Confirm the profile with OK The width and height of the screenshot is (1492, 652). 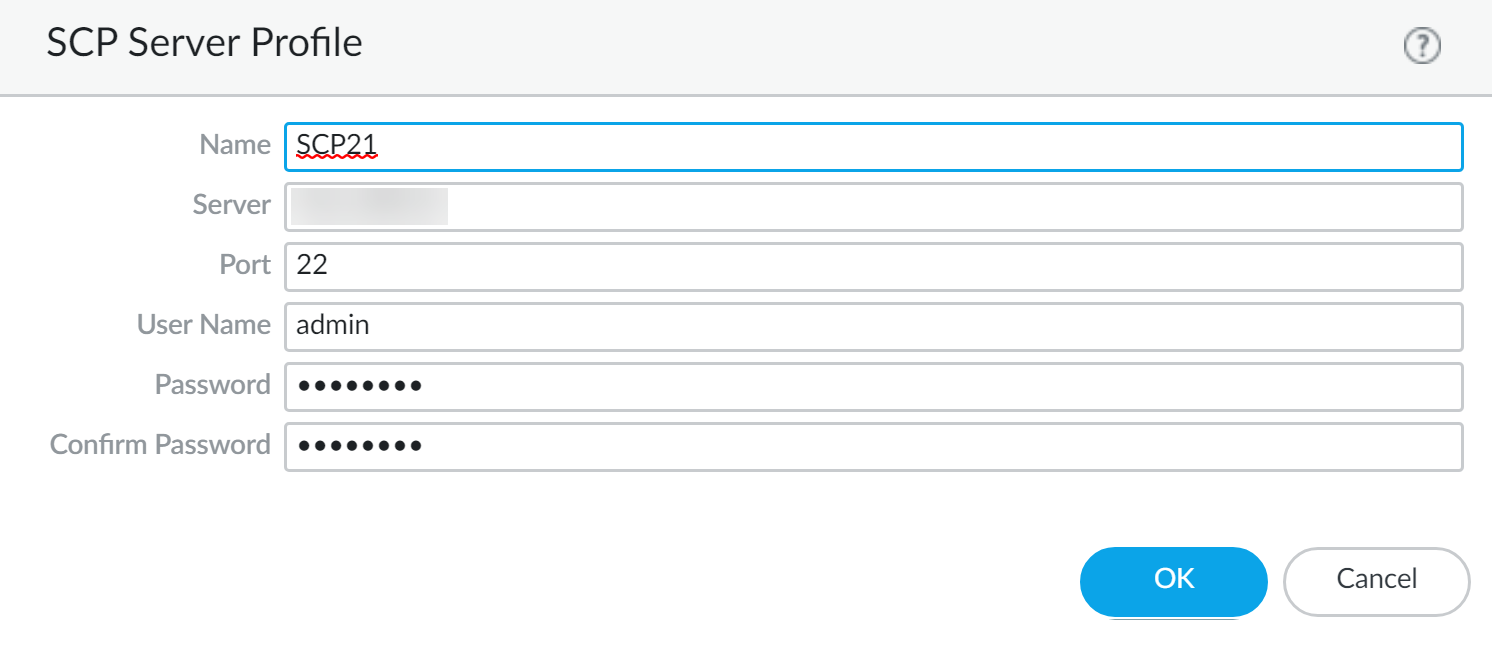(x=1173, y=580)
